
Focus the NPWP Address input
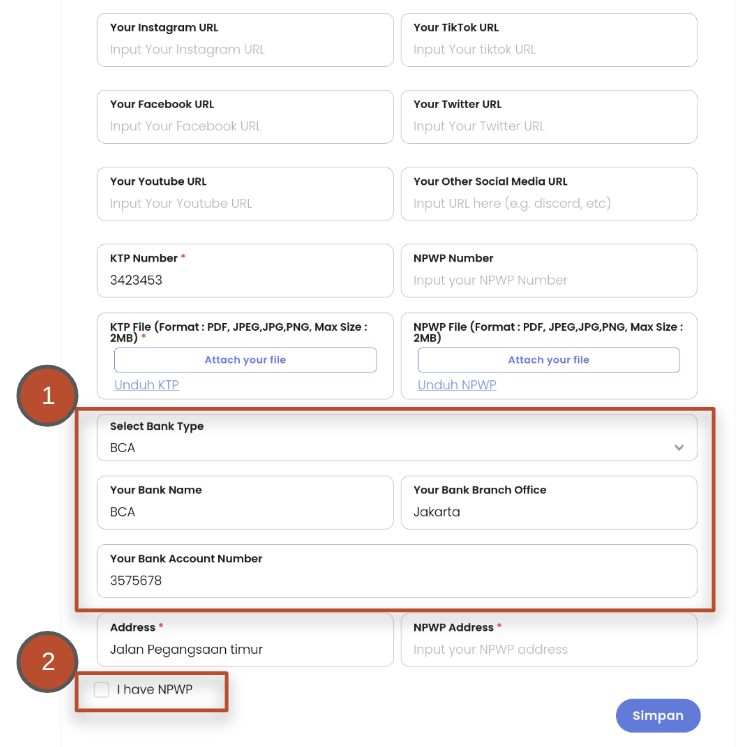click(x=549, y=650)
